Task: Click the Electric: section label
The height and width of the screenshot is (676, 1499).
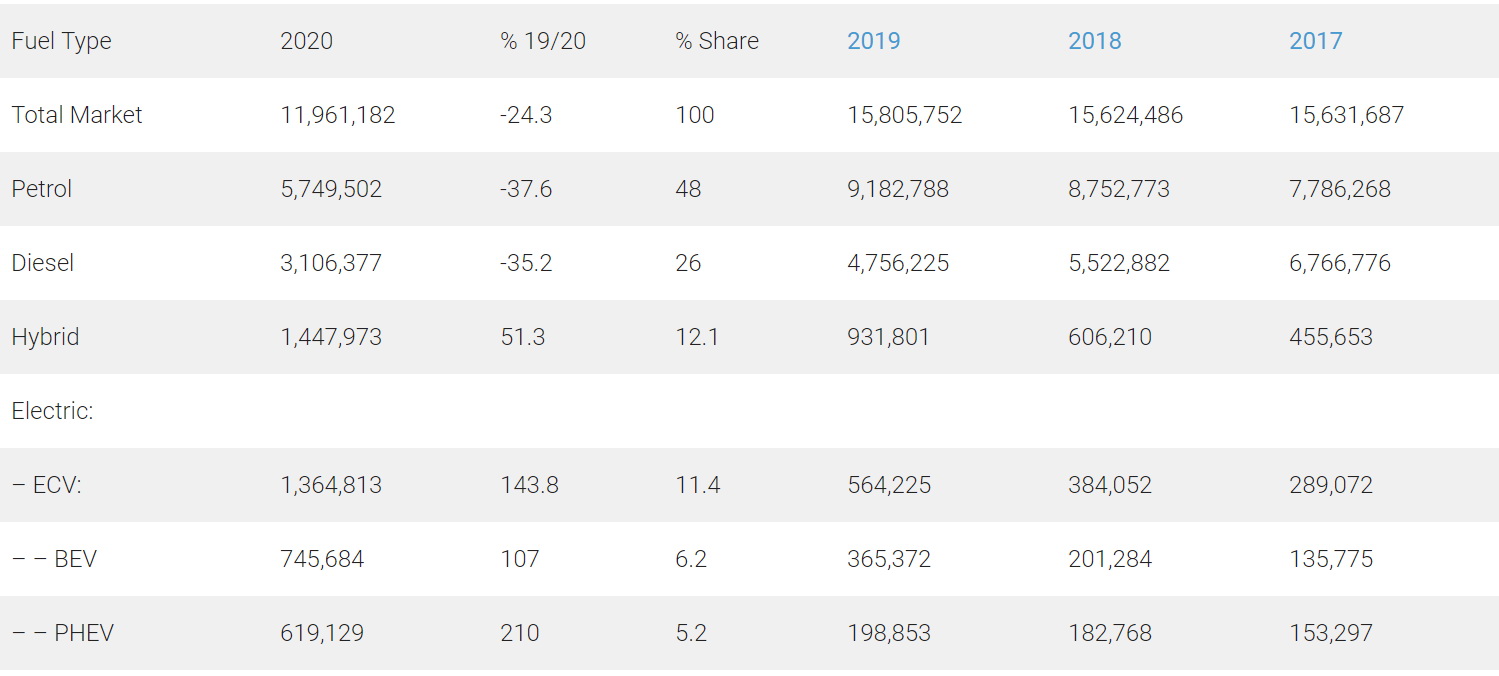Action: [52, 411]
